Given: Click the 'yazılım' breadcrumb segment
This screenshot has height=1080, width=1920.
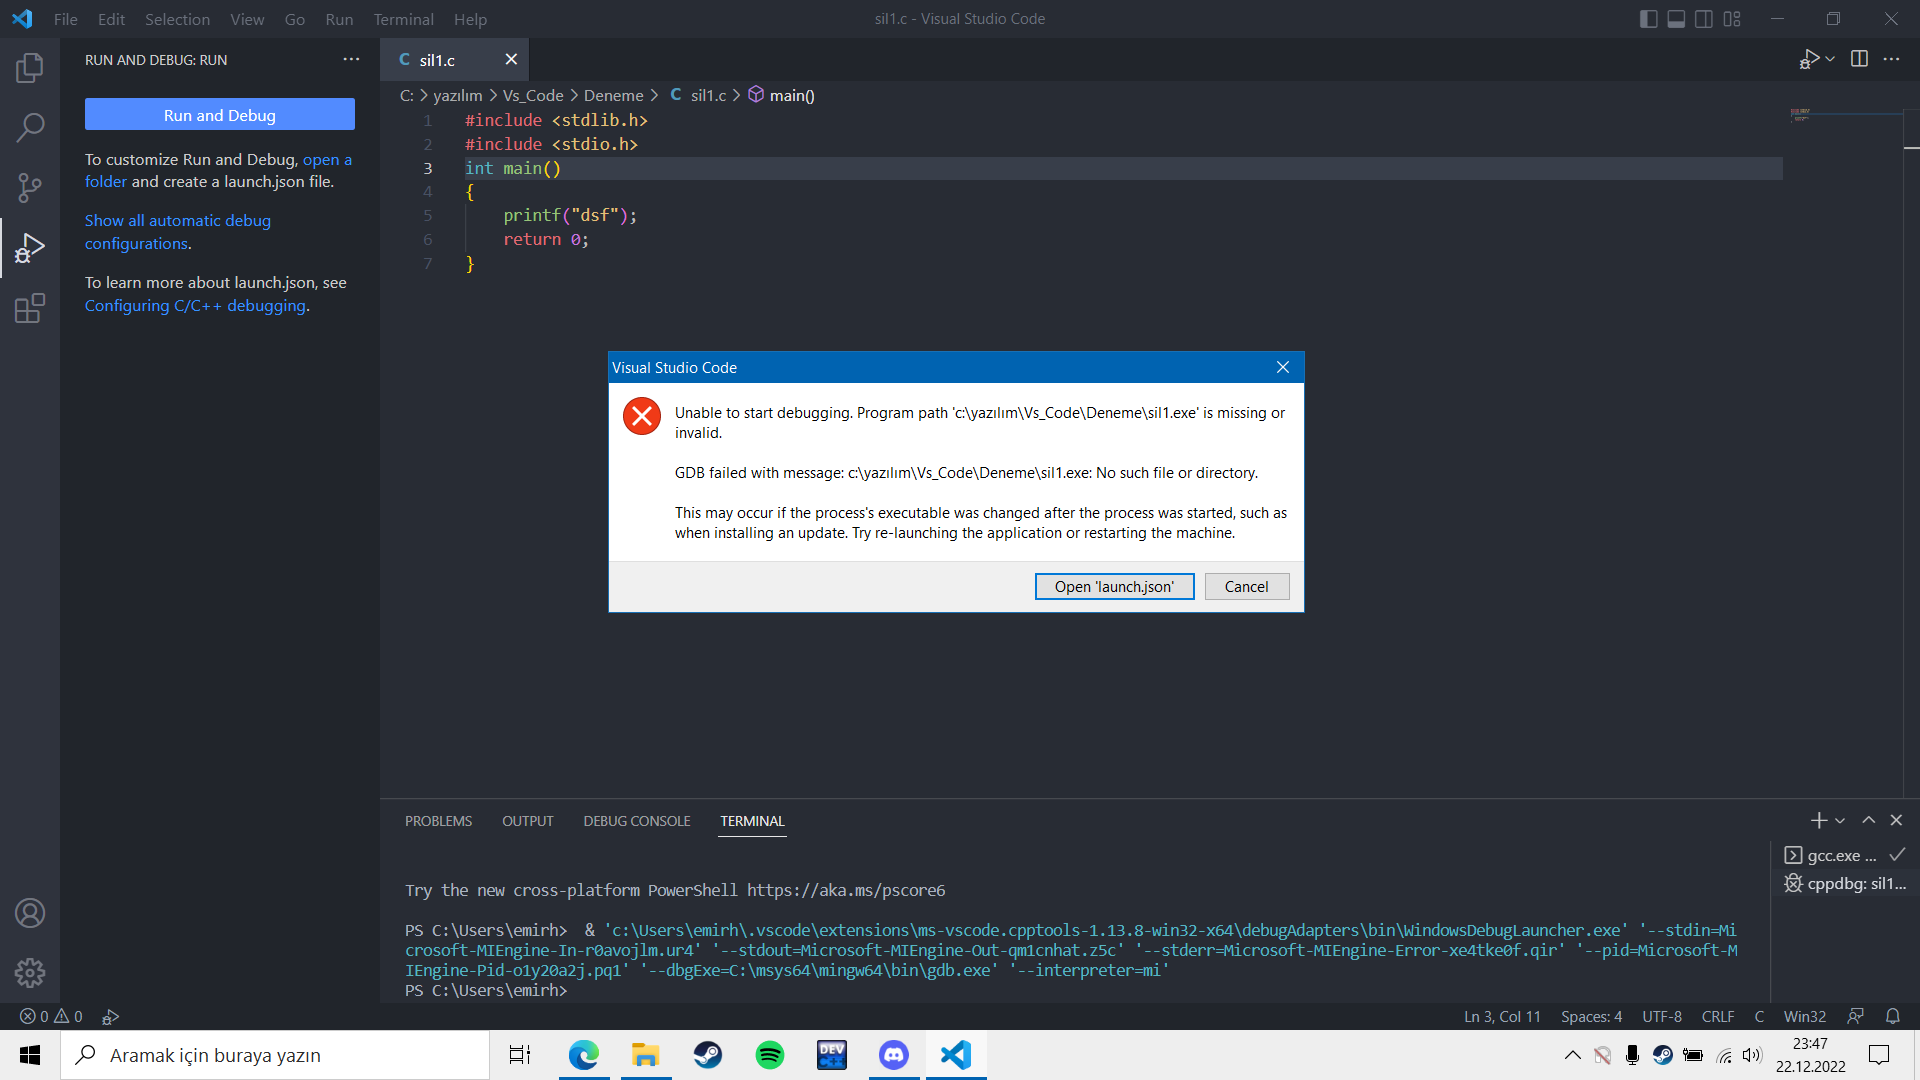Looking at the screenshot, I should pos(457,95).
